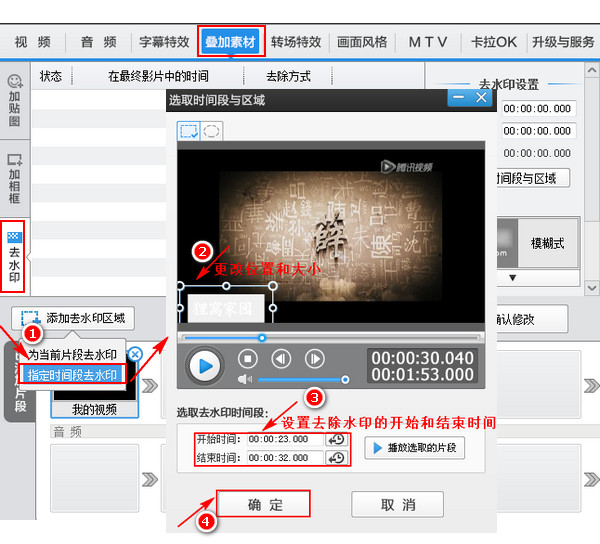Click the second 00:00:00.000 time field

click(537, 131)
